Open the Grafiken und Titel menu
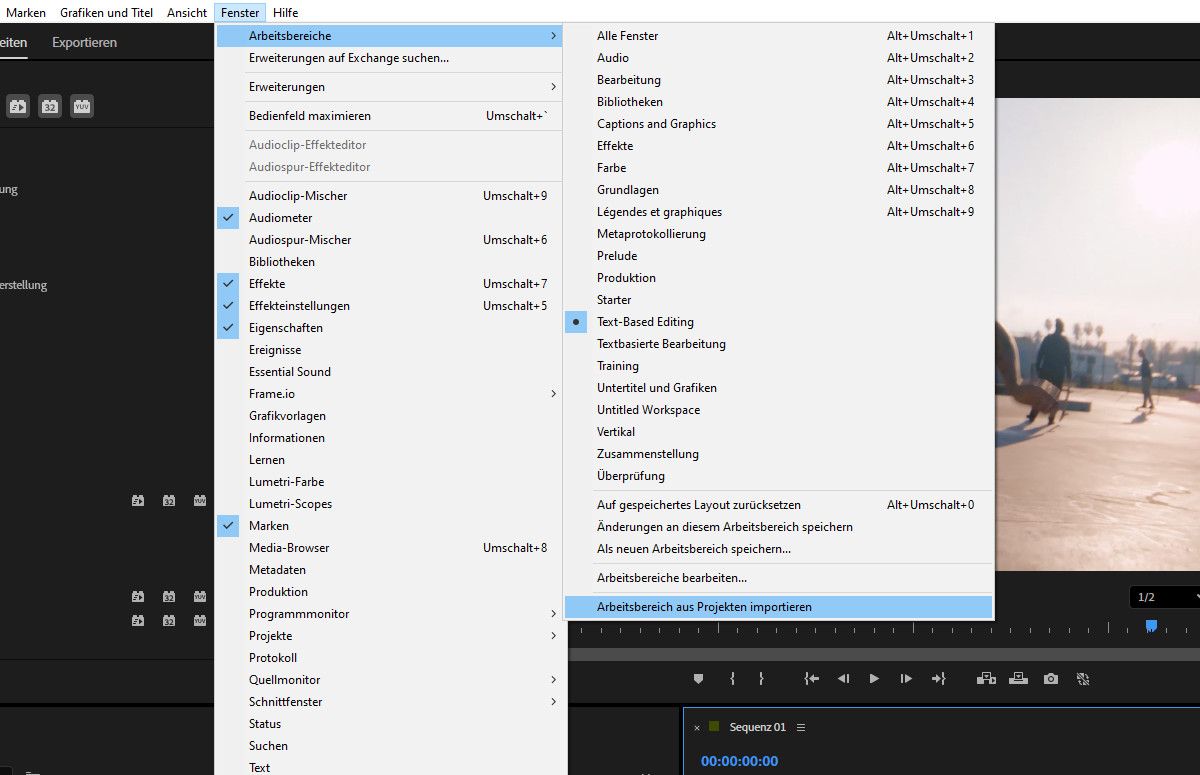This screenshot has height=775, width=1200. 106,13
